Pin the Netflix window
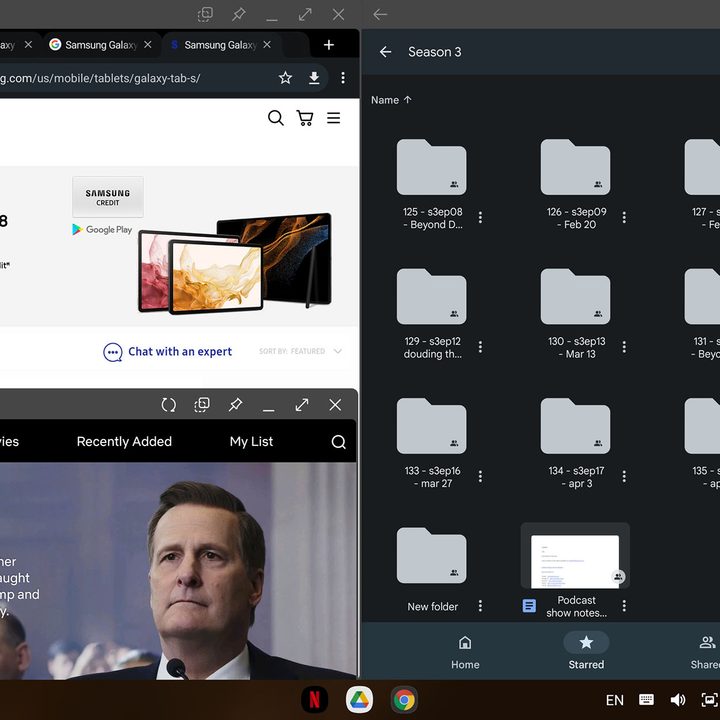 (x=236, y=405)
